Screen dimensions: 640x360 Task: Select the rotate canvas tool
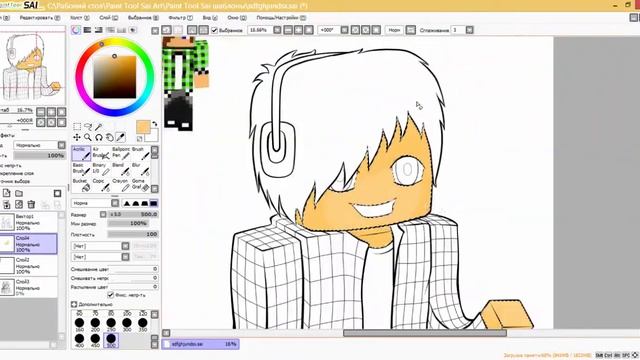click(x=99, y=138)
